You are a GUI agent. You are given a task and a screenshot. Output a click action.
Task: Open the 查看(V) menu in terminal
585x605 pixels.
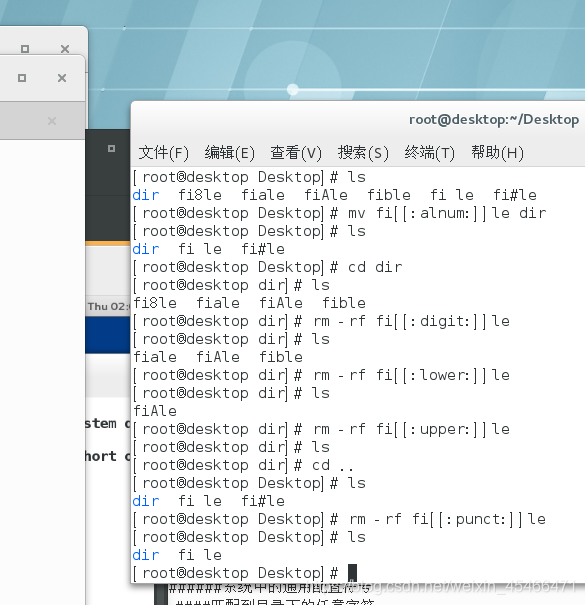coord(296,153)
